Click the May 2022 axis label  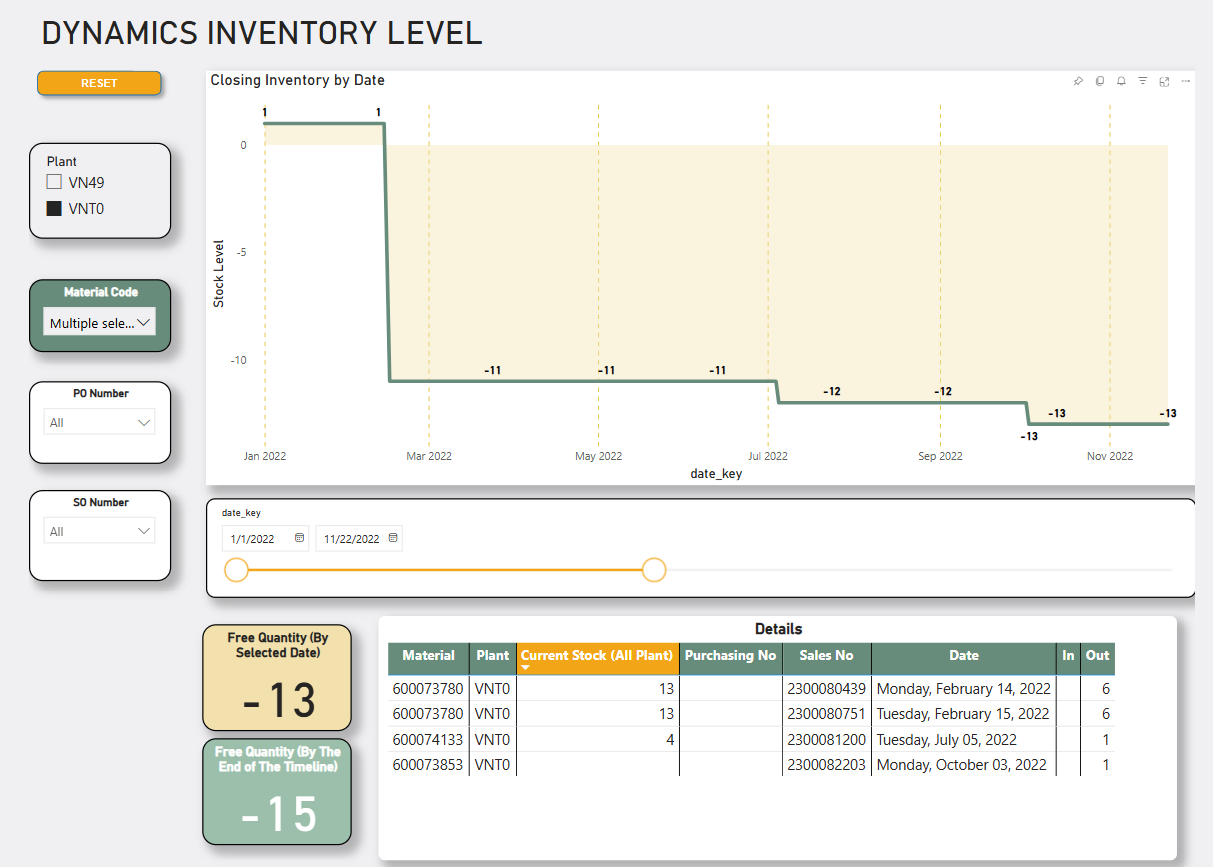598,456
